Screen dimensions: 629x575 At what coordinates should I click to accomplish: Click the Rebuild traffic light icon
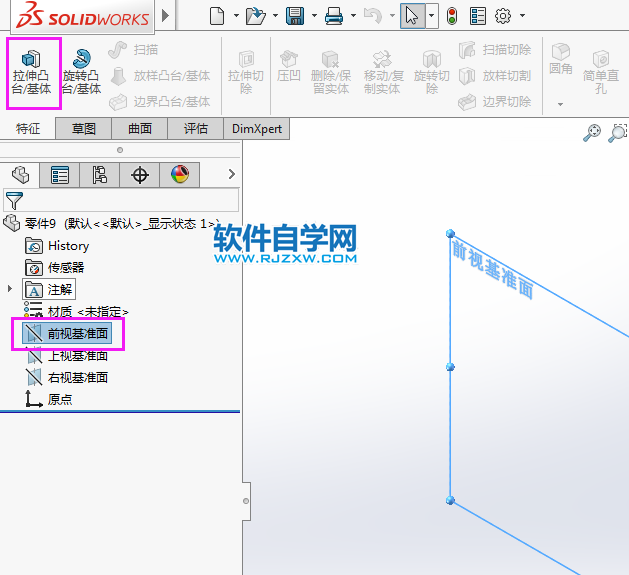click(x=452, y=16)
